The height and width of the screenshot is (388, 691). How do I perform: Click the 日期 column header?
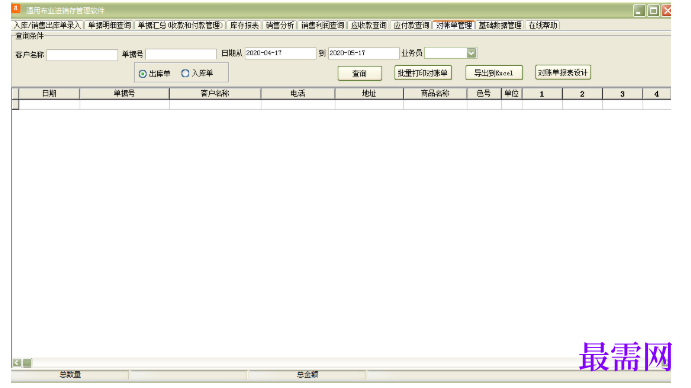coord(49,93)
